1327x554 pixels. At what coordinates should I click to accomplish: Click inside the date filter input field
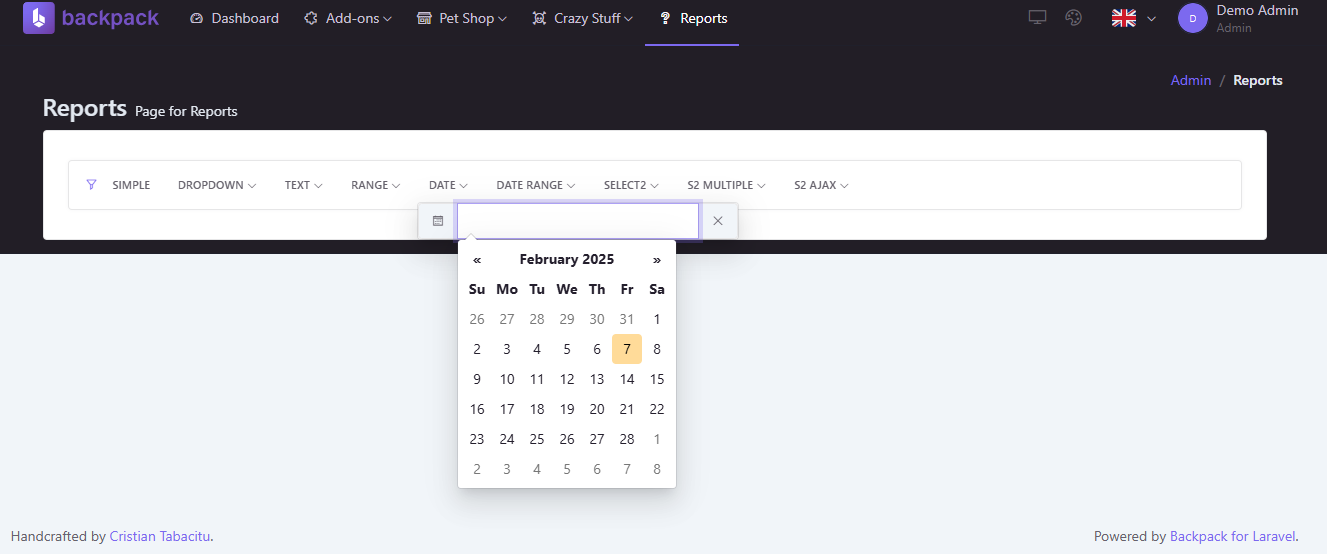point(578,221)
